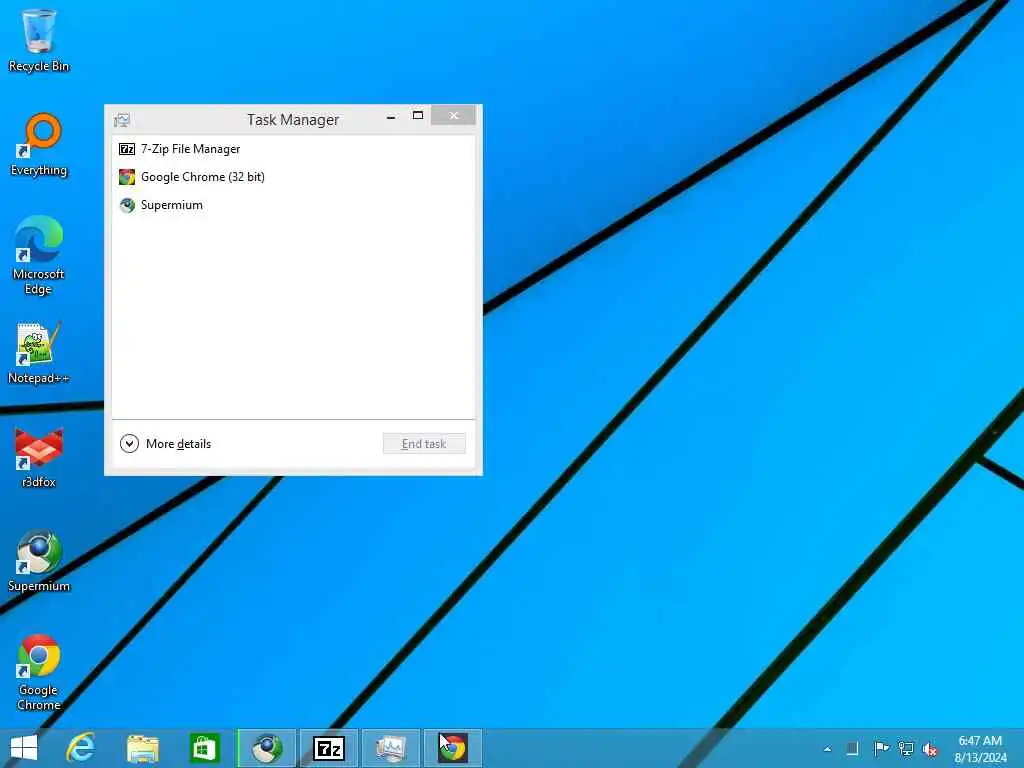Close the Task Manager window
Screen dimensions: 1024x768
(x=453, y=116)
